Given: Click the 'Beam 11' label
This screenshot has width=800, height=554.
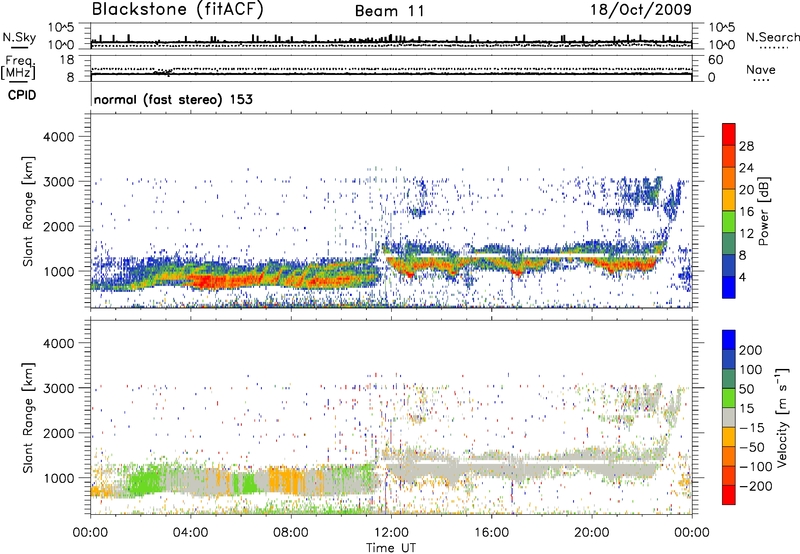Looking at the screenshot, I should click(x=390, y=11).
